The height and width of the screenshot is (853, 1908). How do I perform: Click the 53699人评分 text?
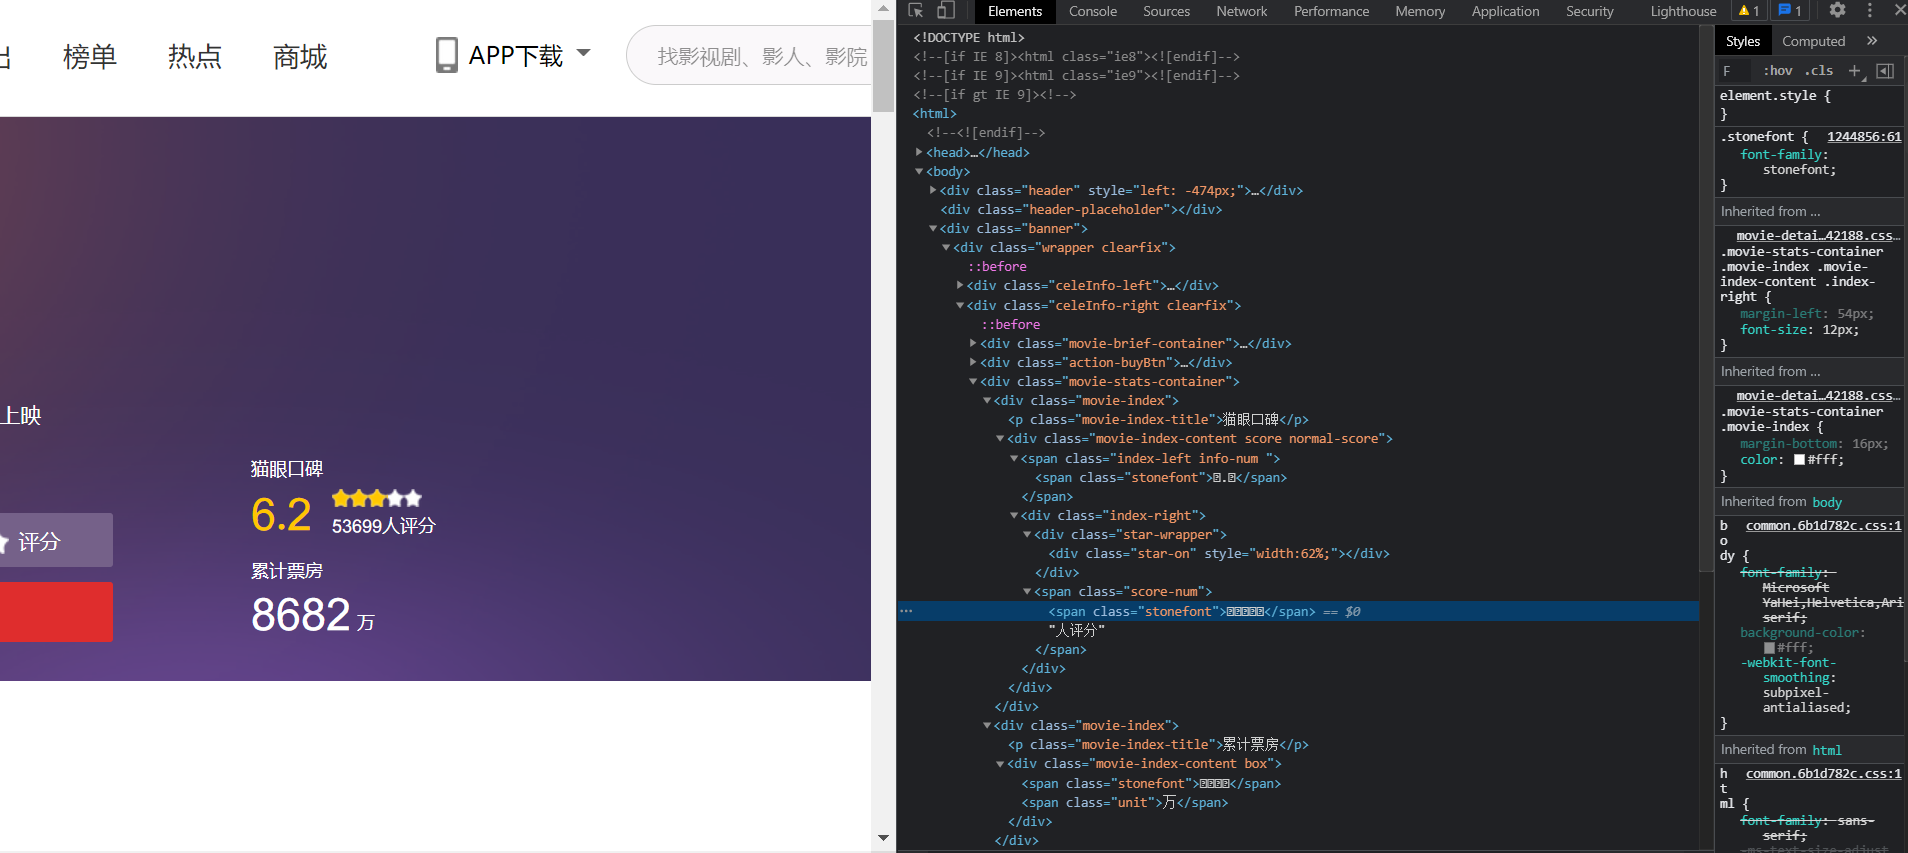[x=384, y=526]
